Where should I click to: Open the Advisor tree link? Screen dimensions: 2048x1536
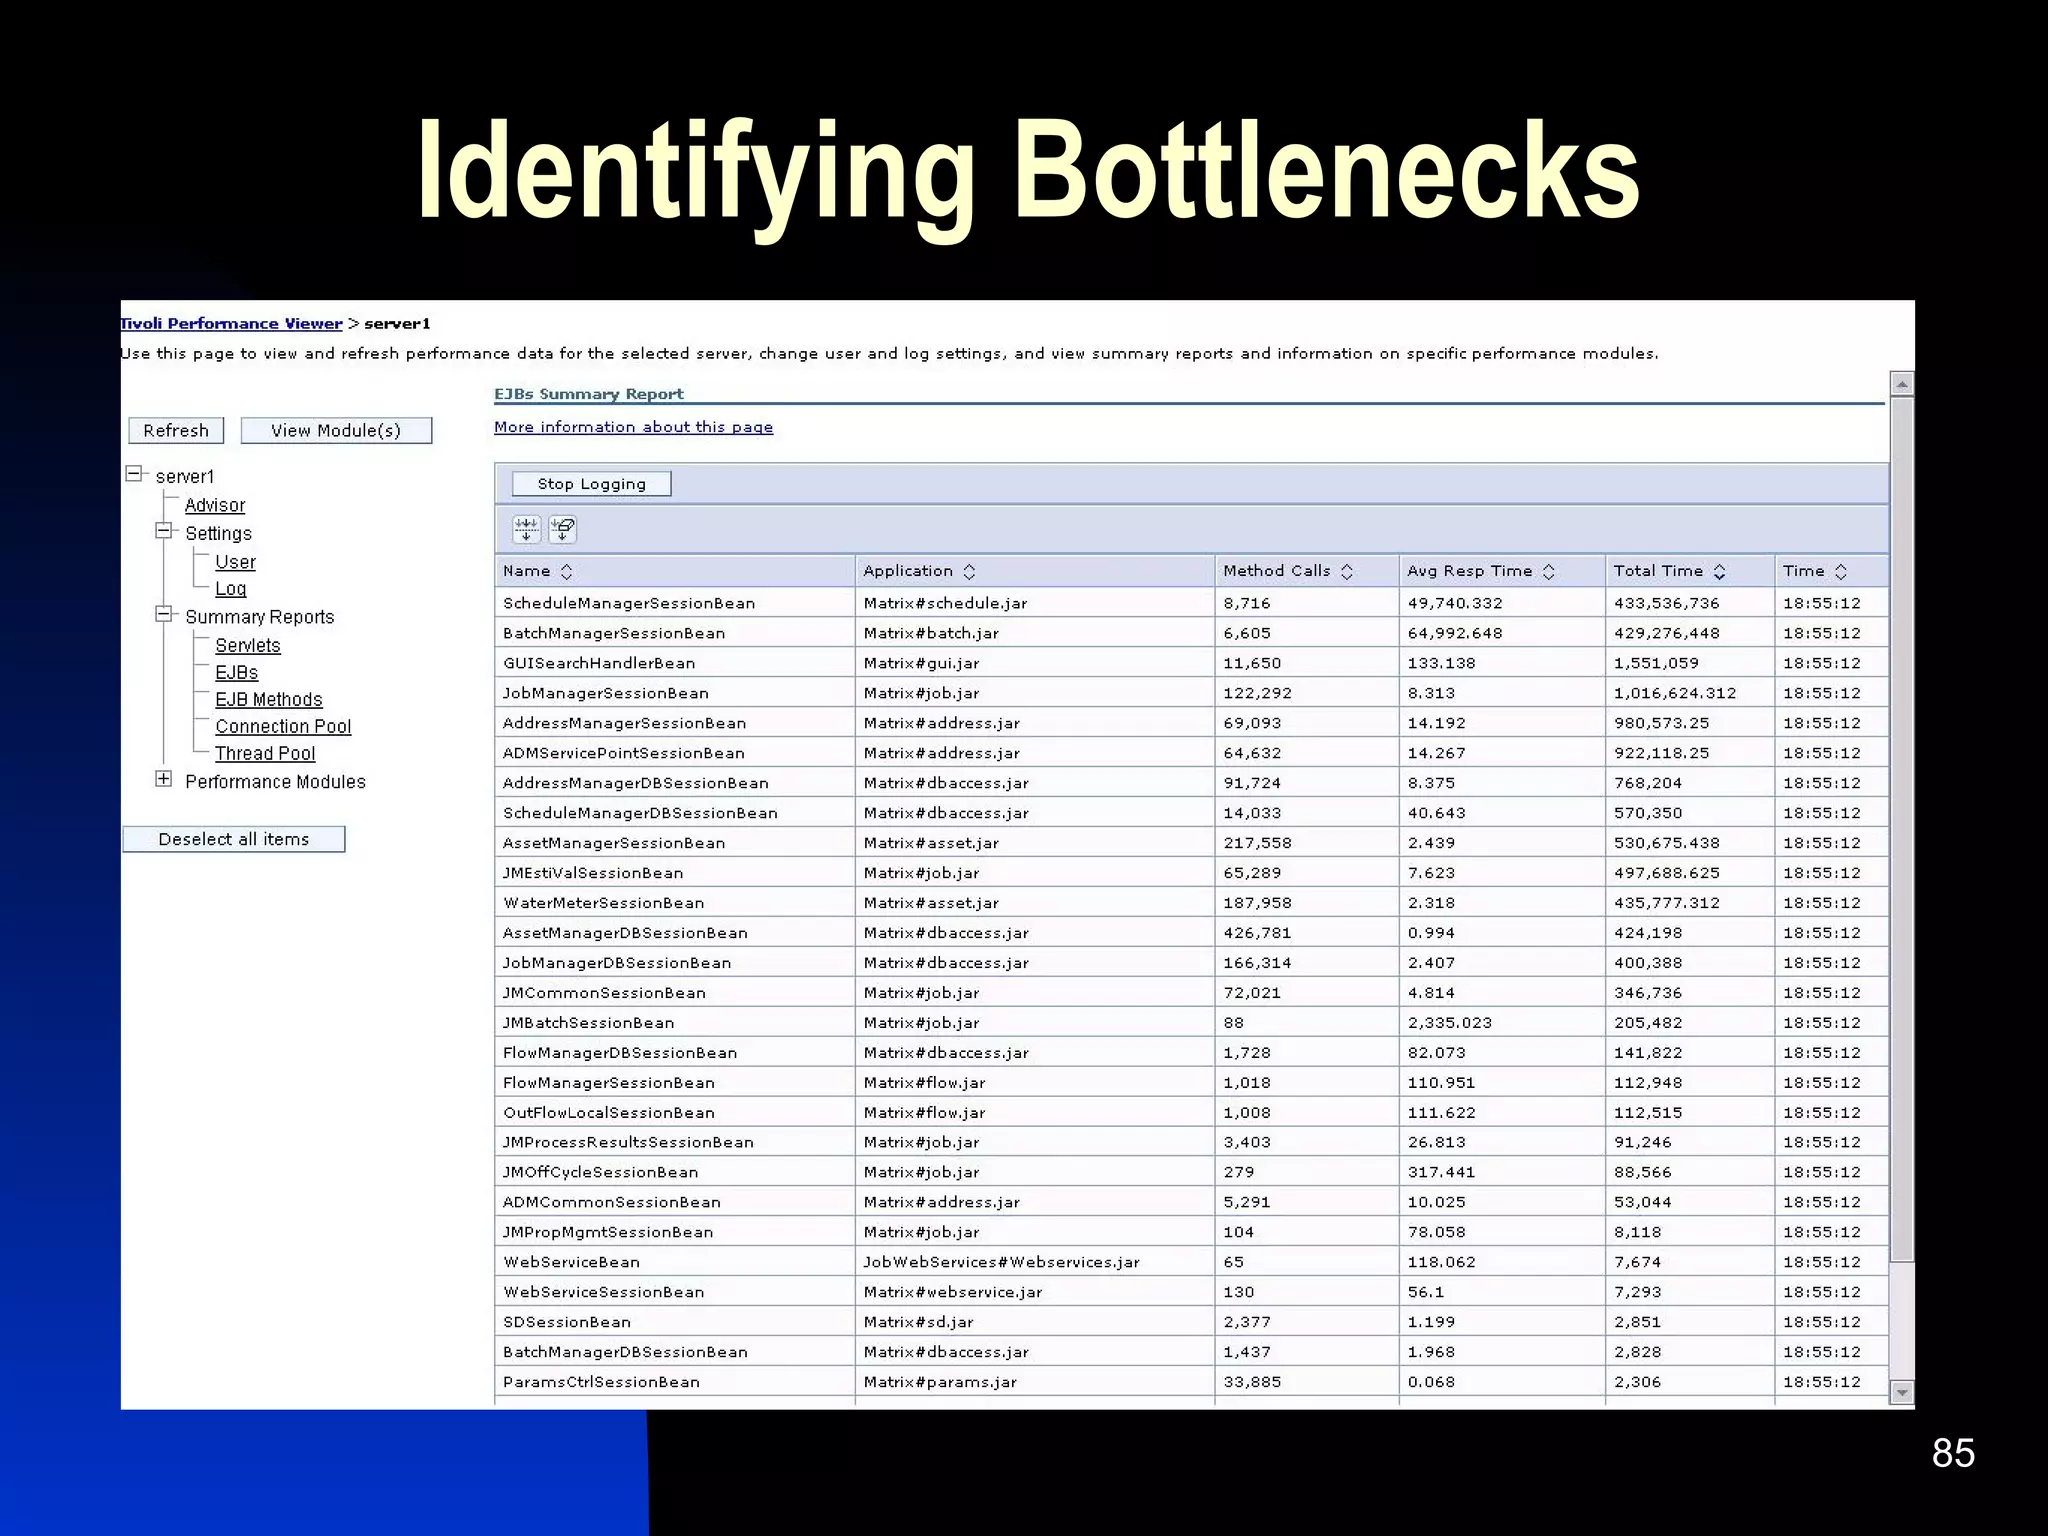point(215,505)
